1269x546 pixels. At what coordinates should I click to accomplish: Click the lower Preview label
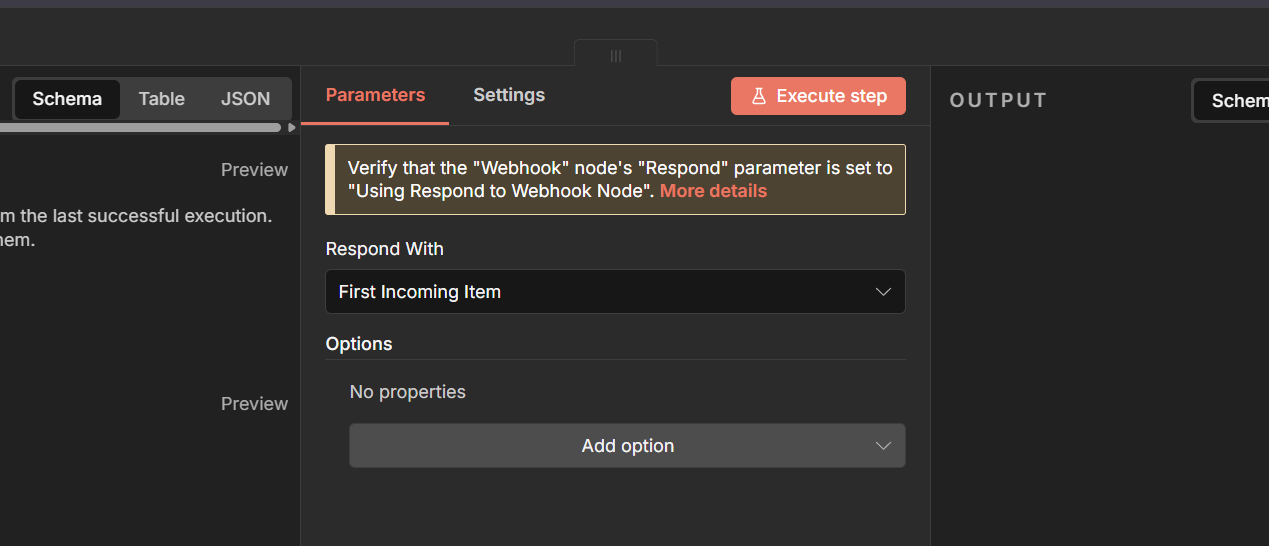click(x=254, y=404)
